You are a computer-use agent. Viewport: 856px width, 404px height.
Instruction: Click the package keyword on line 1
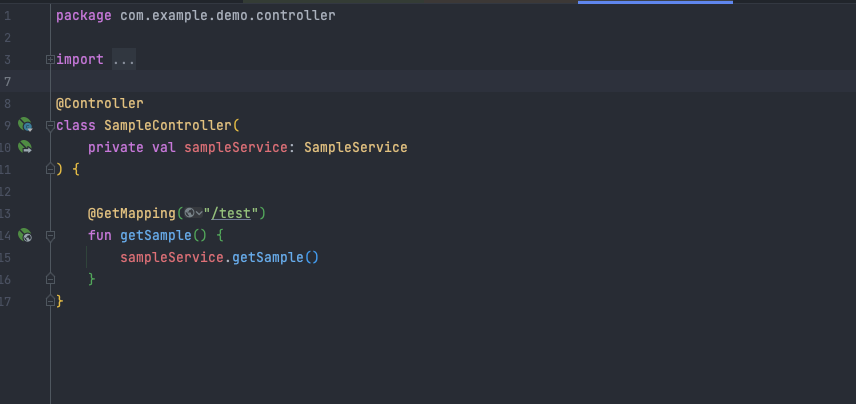tap(84, 15)
